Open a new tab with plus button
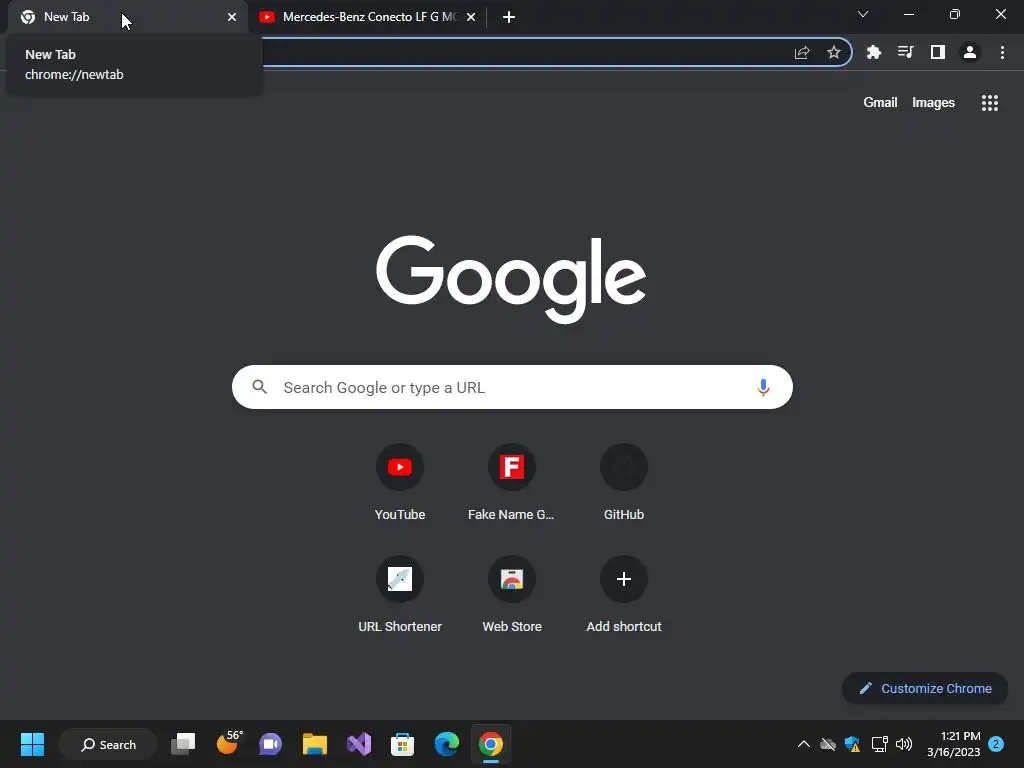 click(509, 17)
